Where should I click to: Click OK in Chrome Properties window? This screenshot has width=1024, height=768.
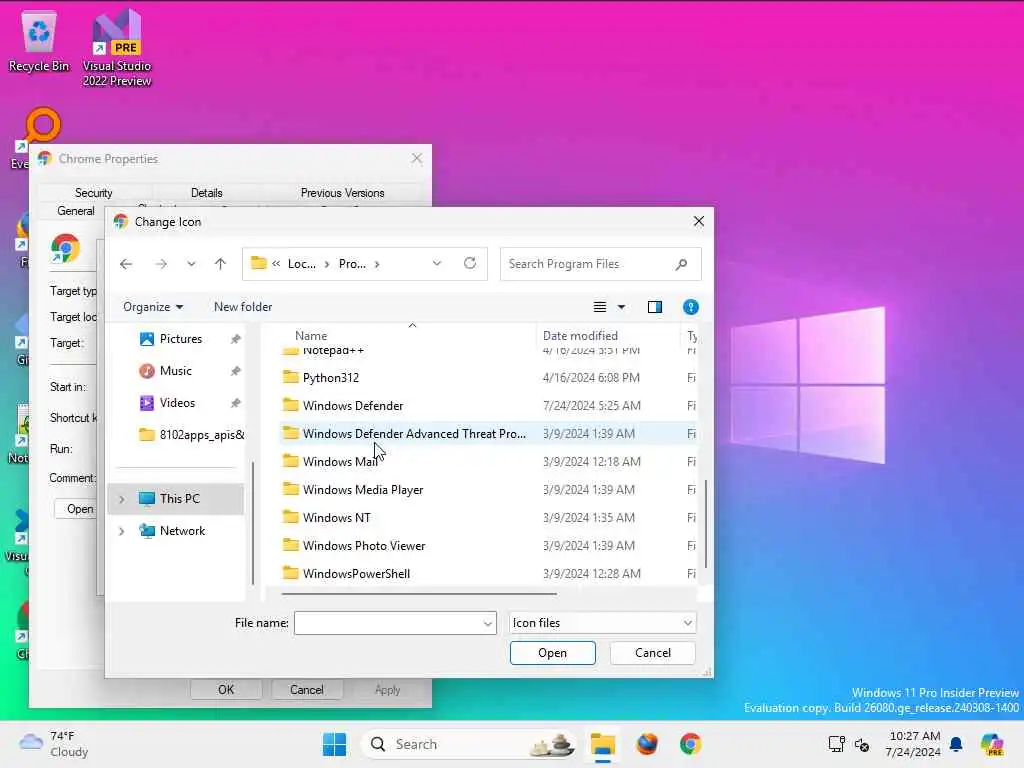click(226, 690)
